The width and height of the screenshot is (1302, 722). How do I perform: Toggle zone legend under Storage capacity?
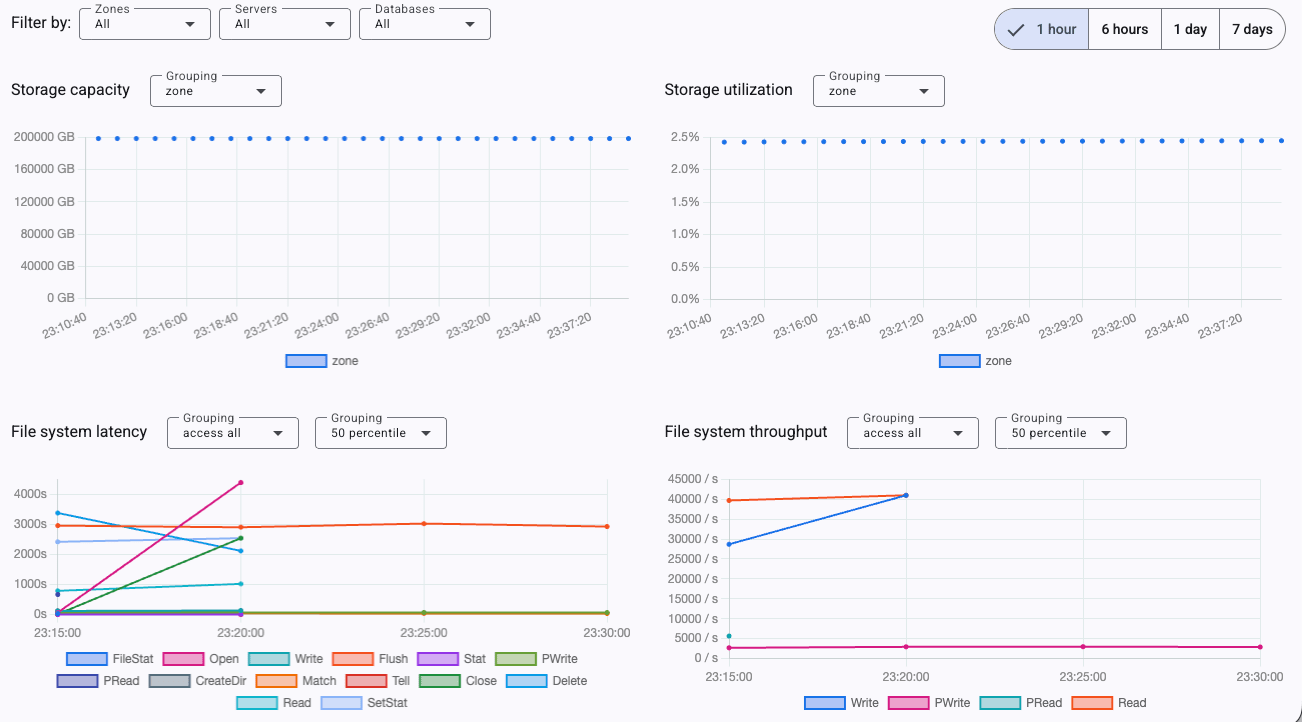pyautogui.click(x=306, y=361)
